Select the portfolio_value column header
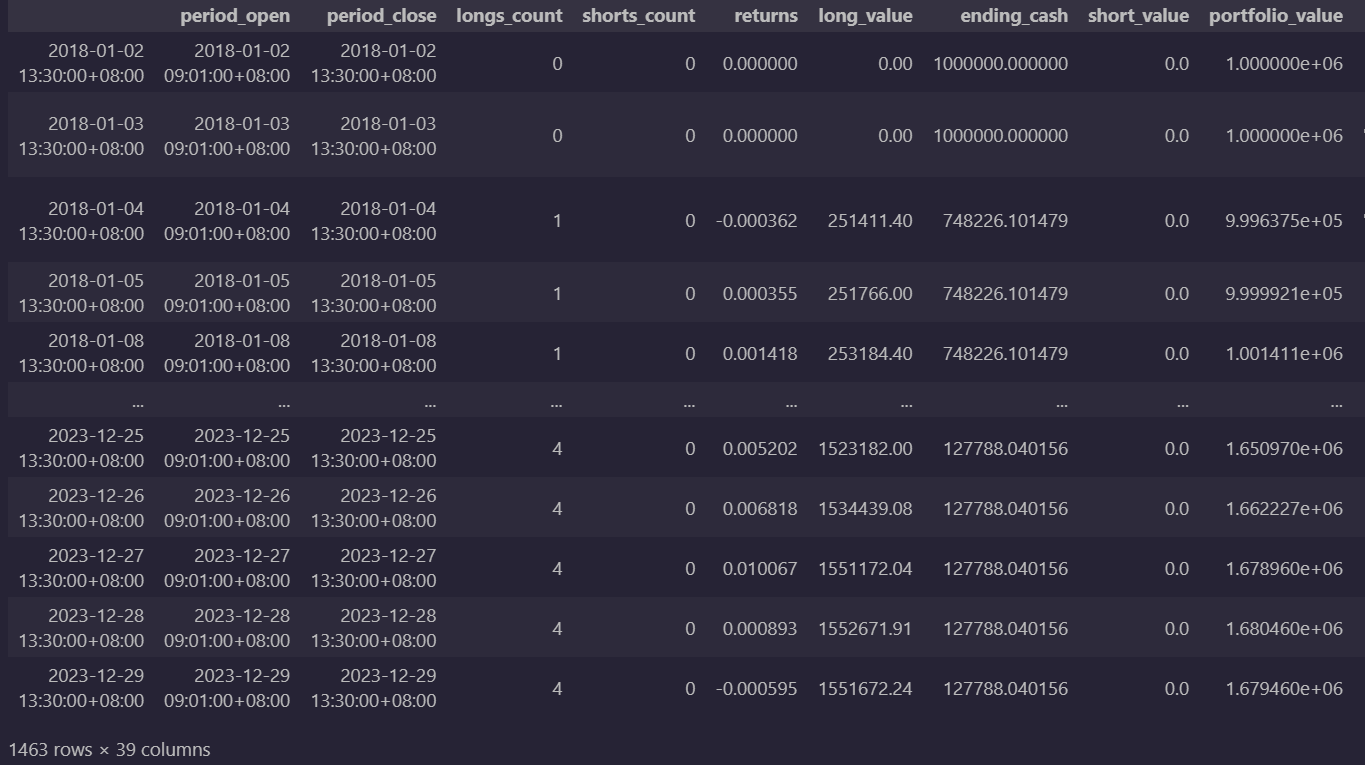The width and height of the screenshot is (1365, 765). tap(1275, 16)
